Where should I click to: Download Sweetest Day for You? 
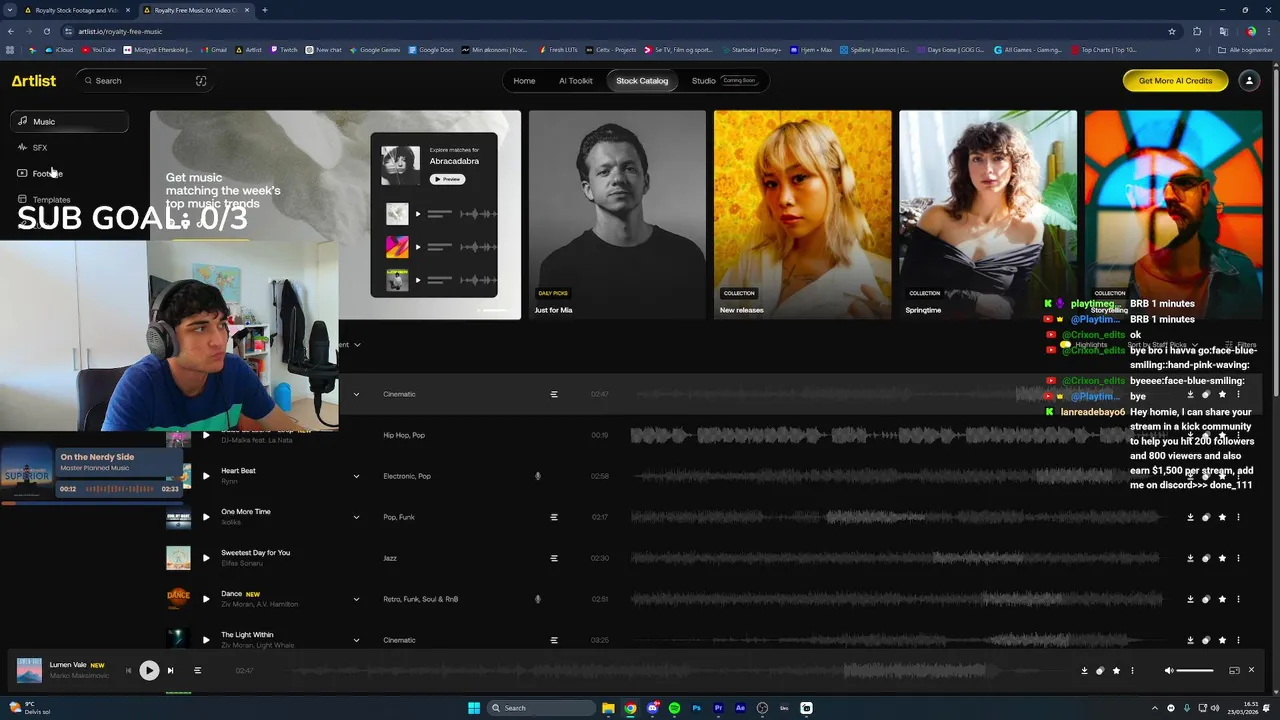tap(1190, 558)
